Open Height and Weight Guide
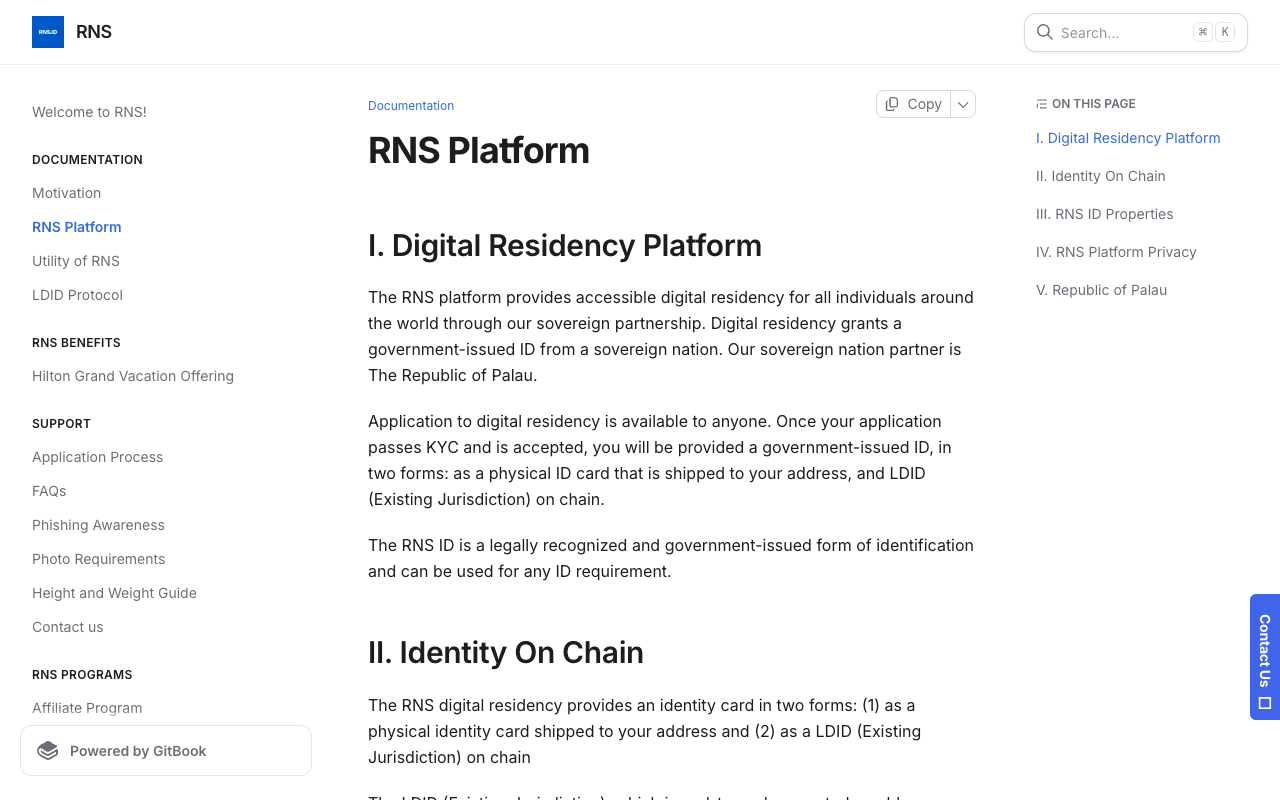The height and width of the screenshot is (800, 1280). coord(114,593)
